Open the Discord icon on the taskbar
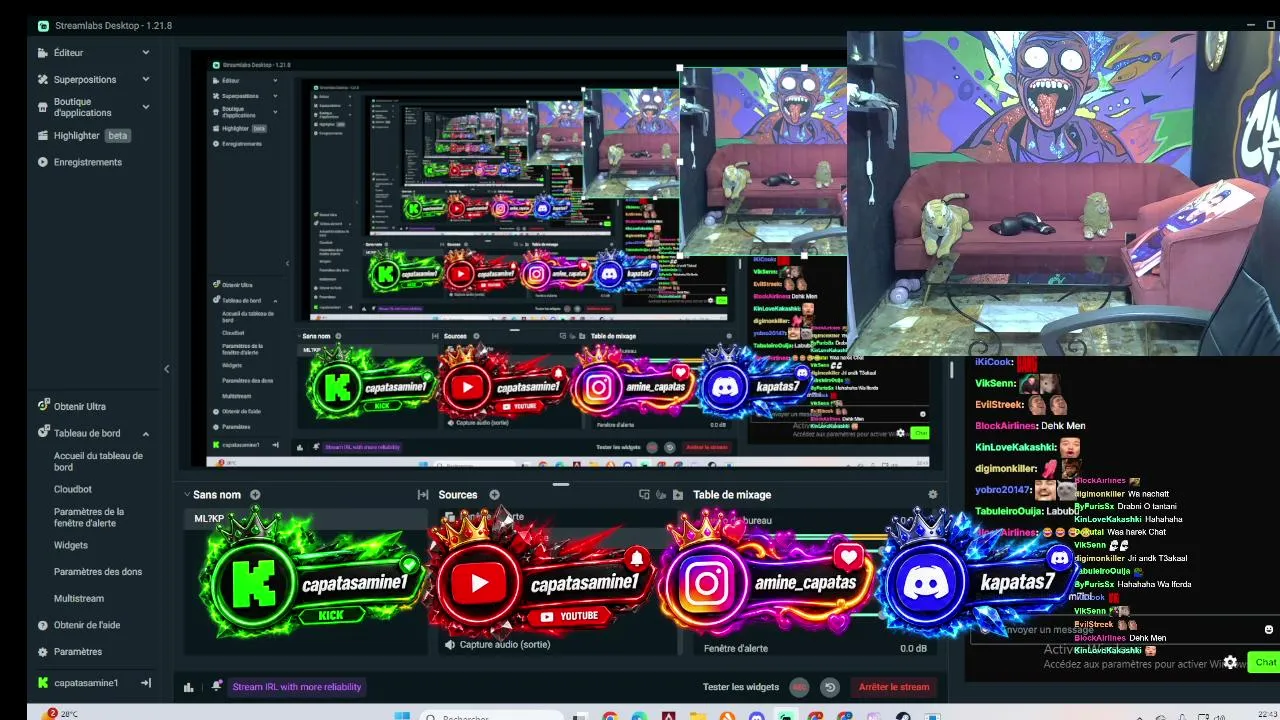The width and height of the screenshot is (1280, 720). coord(757,716)
